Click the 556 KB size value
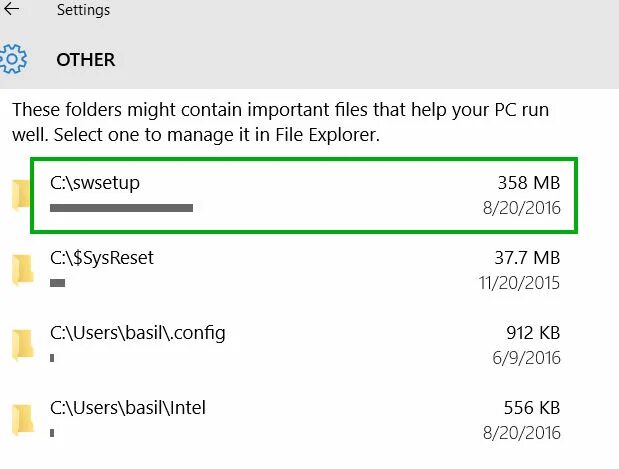The height and width of the screenshot is (469, 619). point(533,408)
